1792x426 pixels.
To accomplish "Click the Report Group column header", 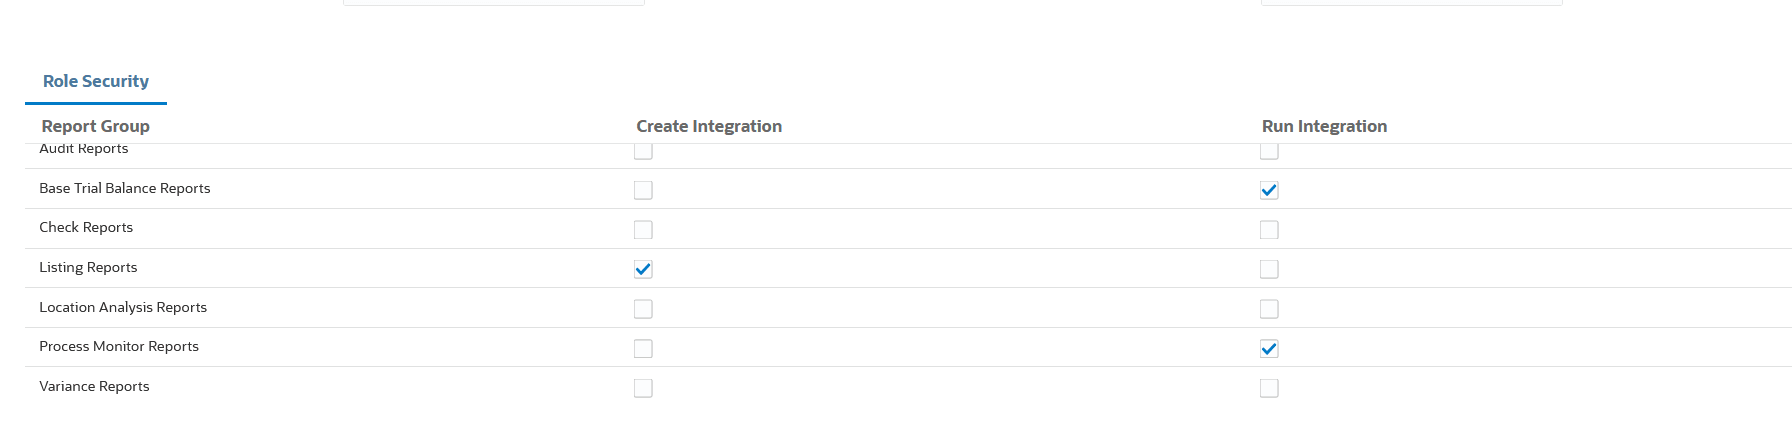I will point(96,126).
